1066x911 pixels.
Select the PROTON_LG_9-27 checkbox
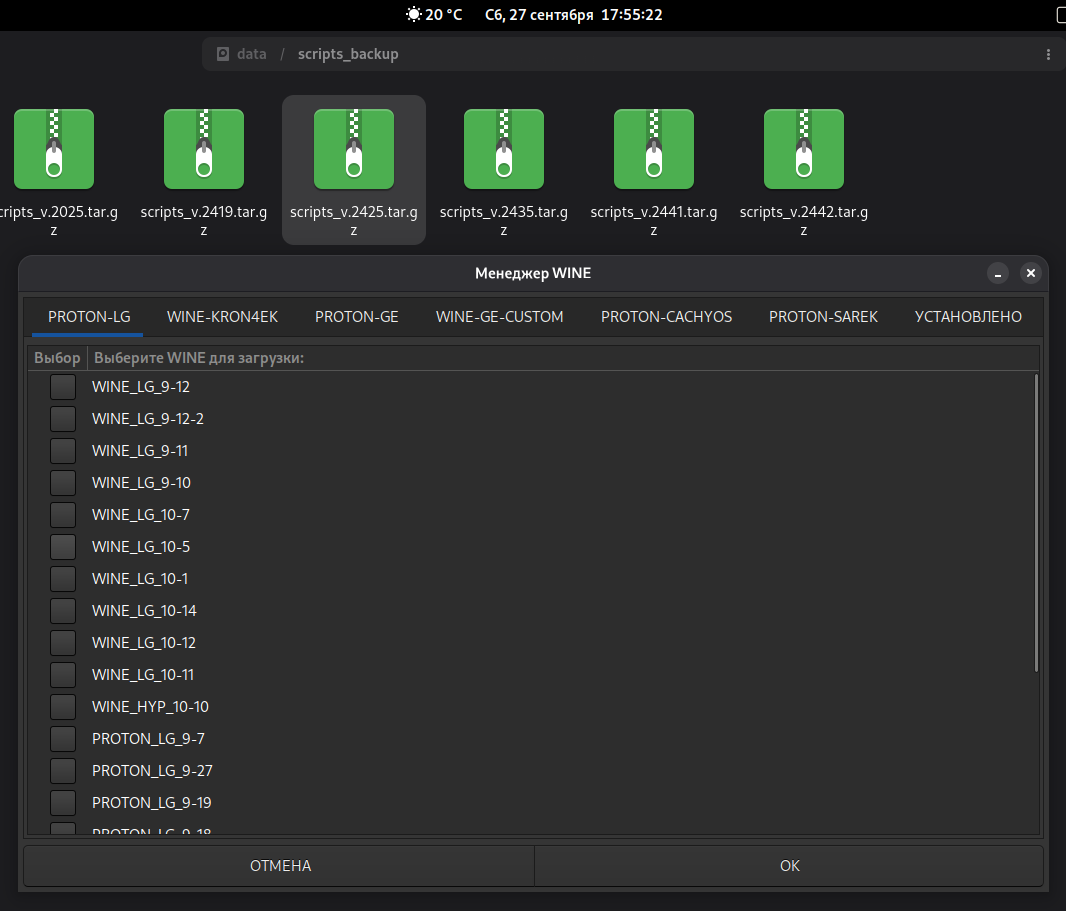(x=63, y=771)
